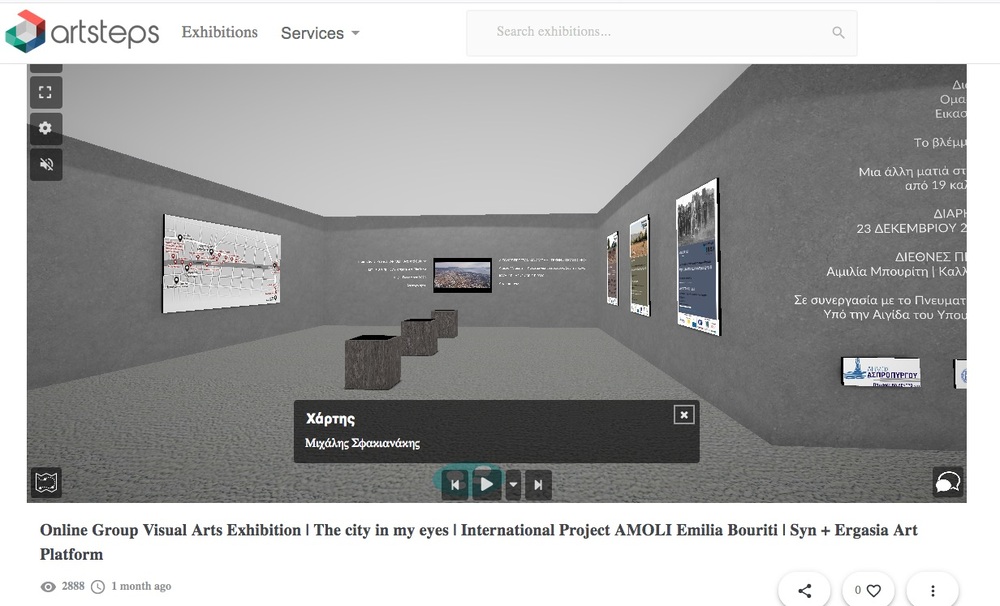Viewport: 1000px width, 606px height.
Task: Select the city panorama artwork on back wall
Action: tap(462, 275)
